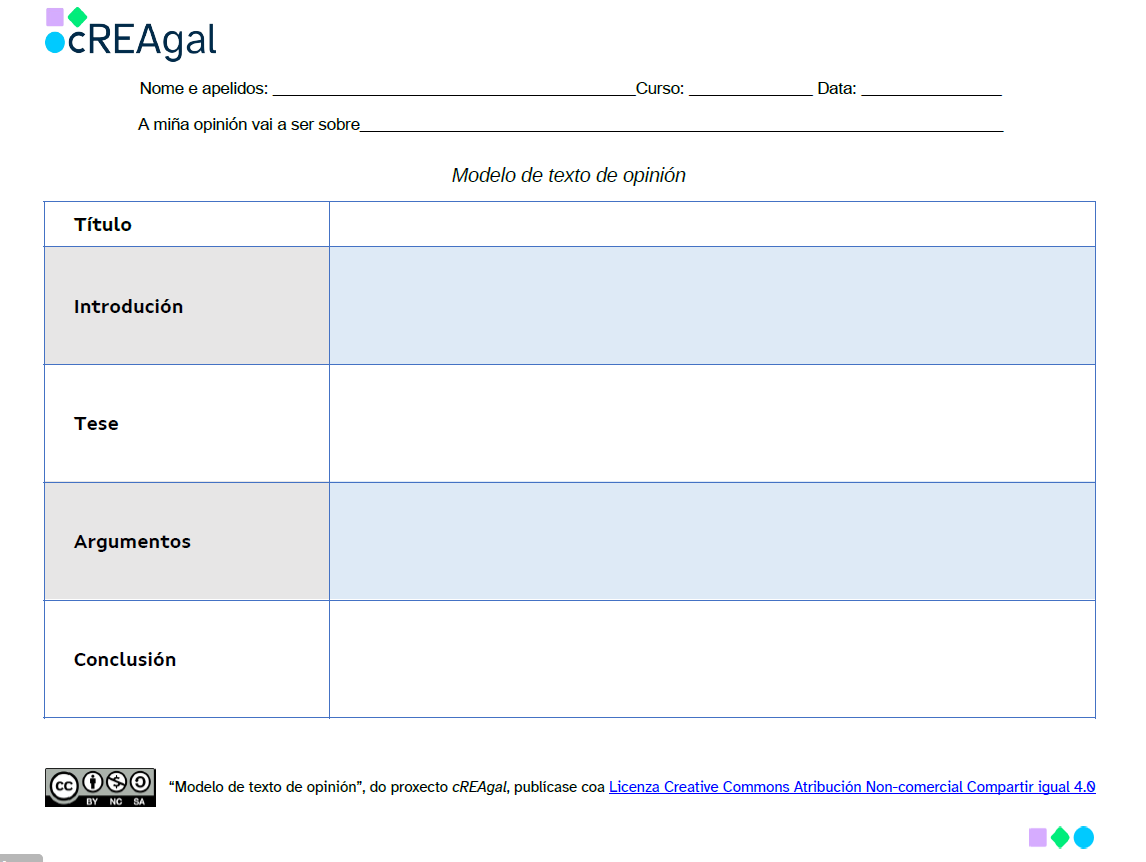
Task: Click the NC non-commercial icon in the badge
Action: (x=116, y=782)
